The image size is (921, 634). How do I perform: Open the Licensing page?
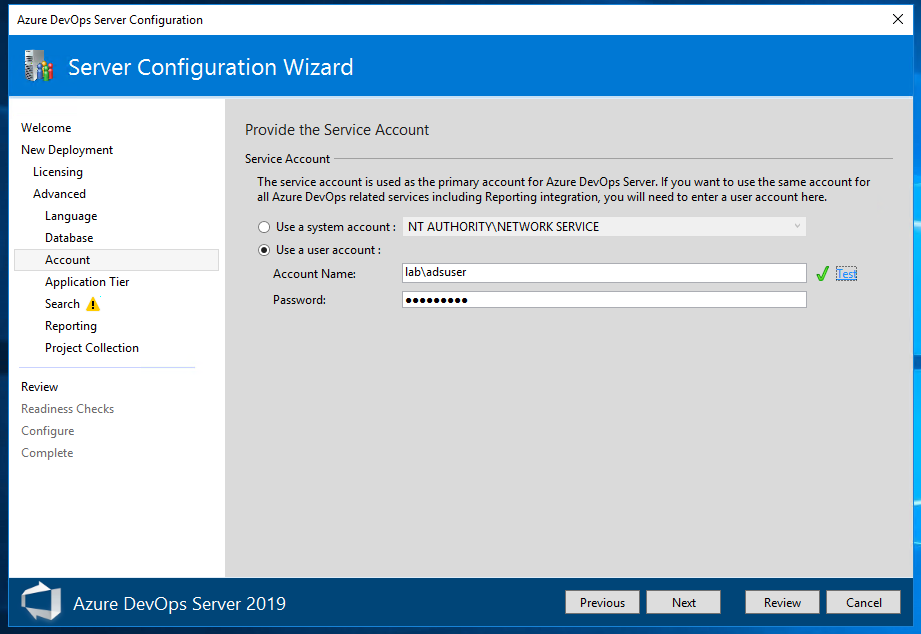(x=58, y=172)
